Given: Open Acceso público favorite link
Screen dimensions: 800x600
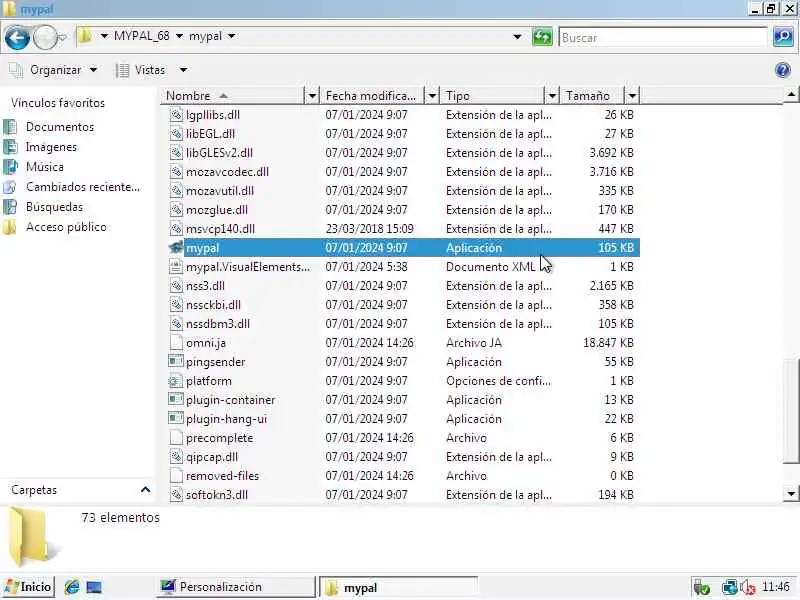Looking at the screenshot, I should pos(66,227).
